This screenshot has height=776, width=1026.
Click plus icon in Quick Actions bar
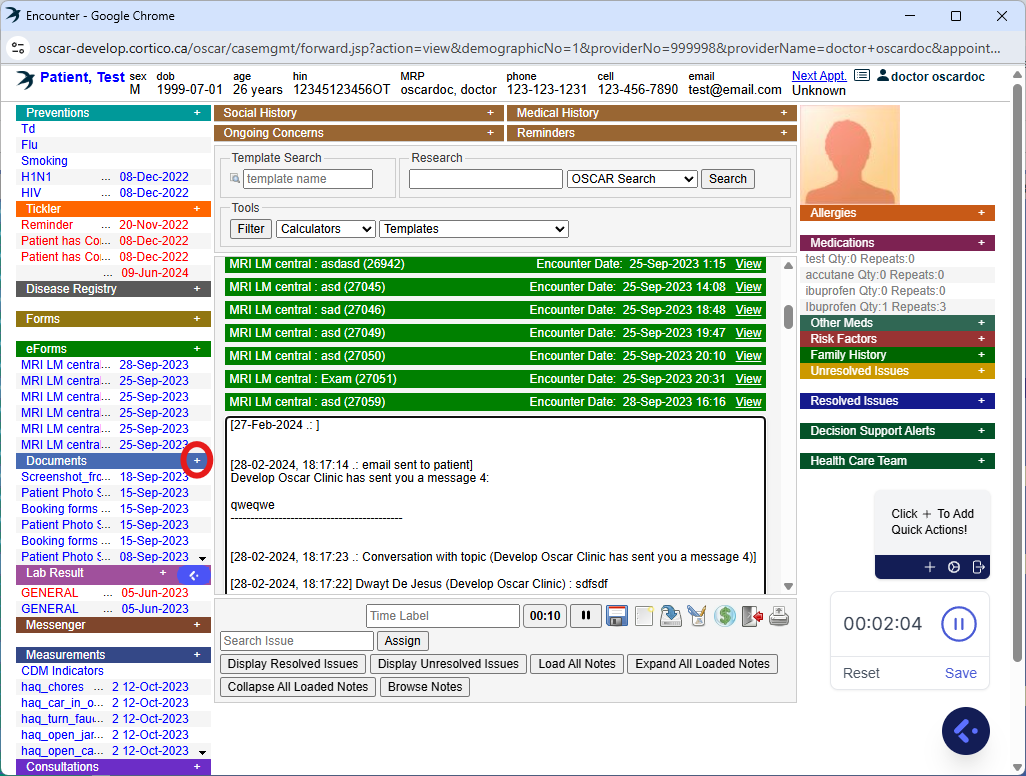[x=929, y=567]
